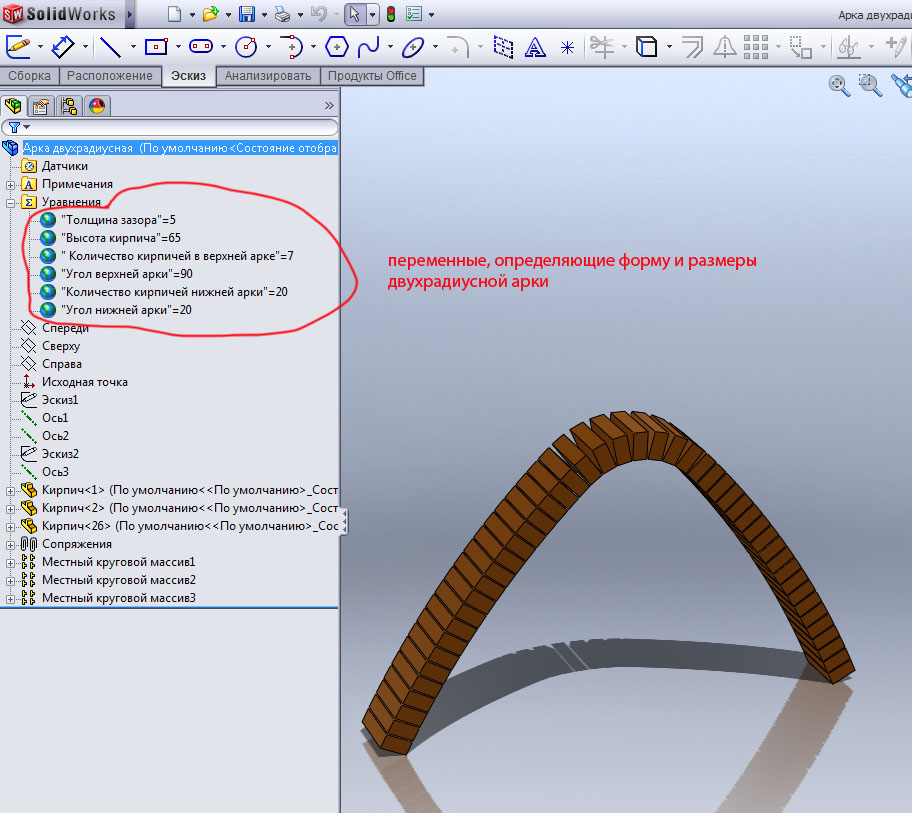Viewport: 912px width, 813px height.
Task: Activate the Ellipse sketch tool
Action: 413,46
